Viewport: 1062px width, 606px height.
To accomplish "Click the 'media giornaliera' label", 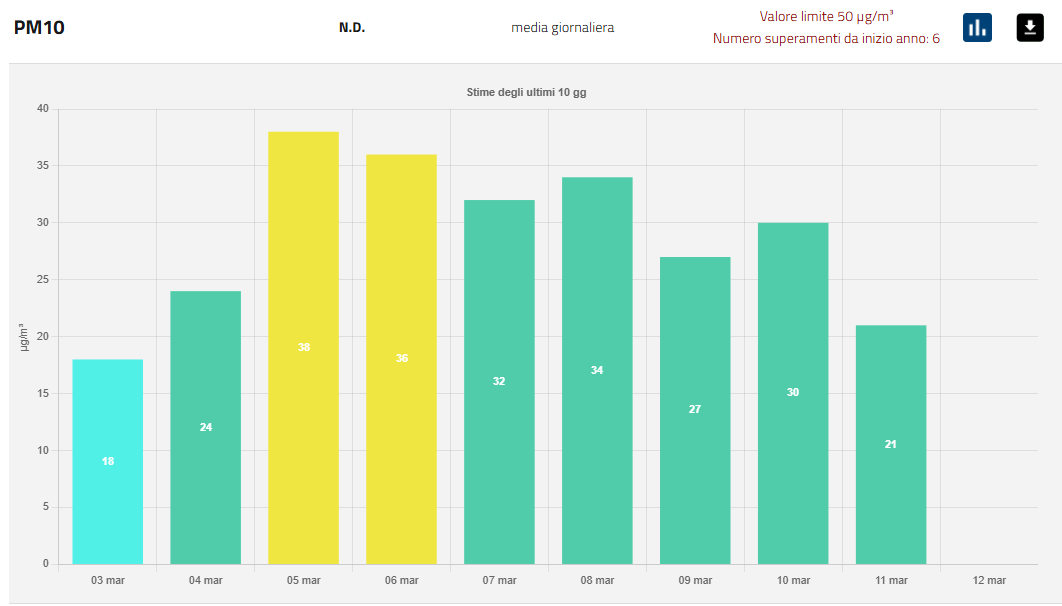I will click(x=563, y=28).
